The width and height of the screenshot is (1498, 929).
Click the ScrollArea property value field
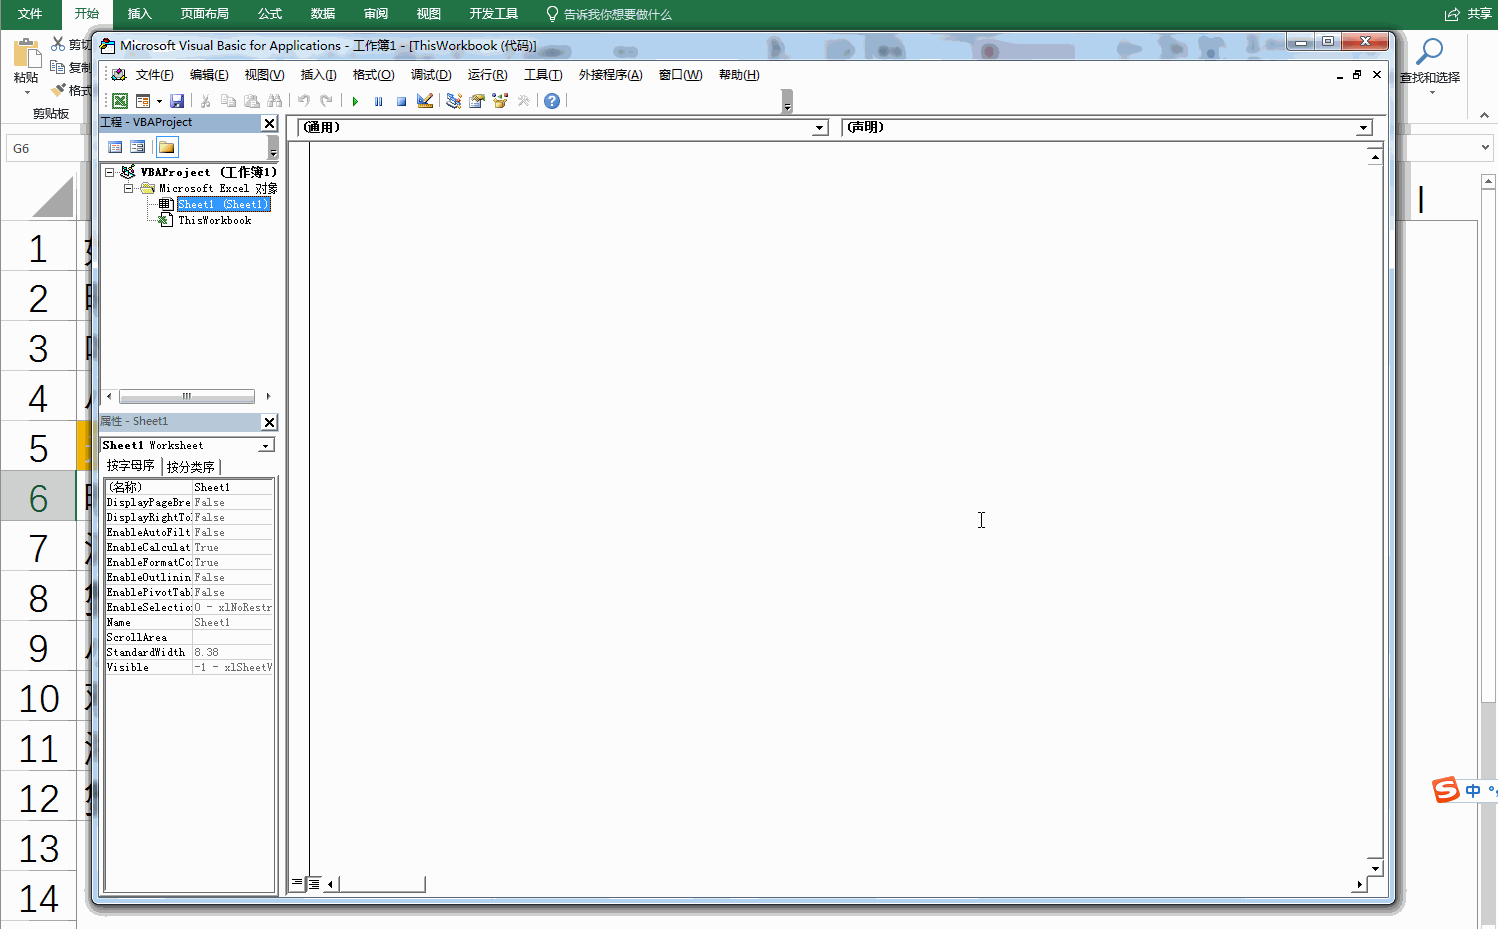pos(232,638)
